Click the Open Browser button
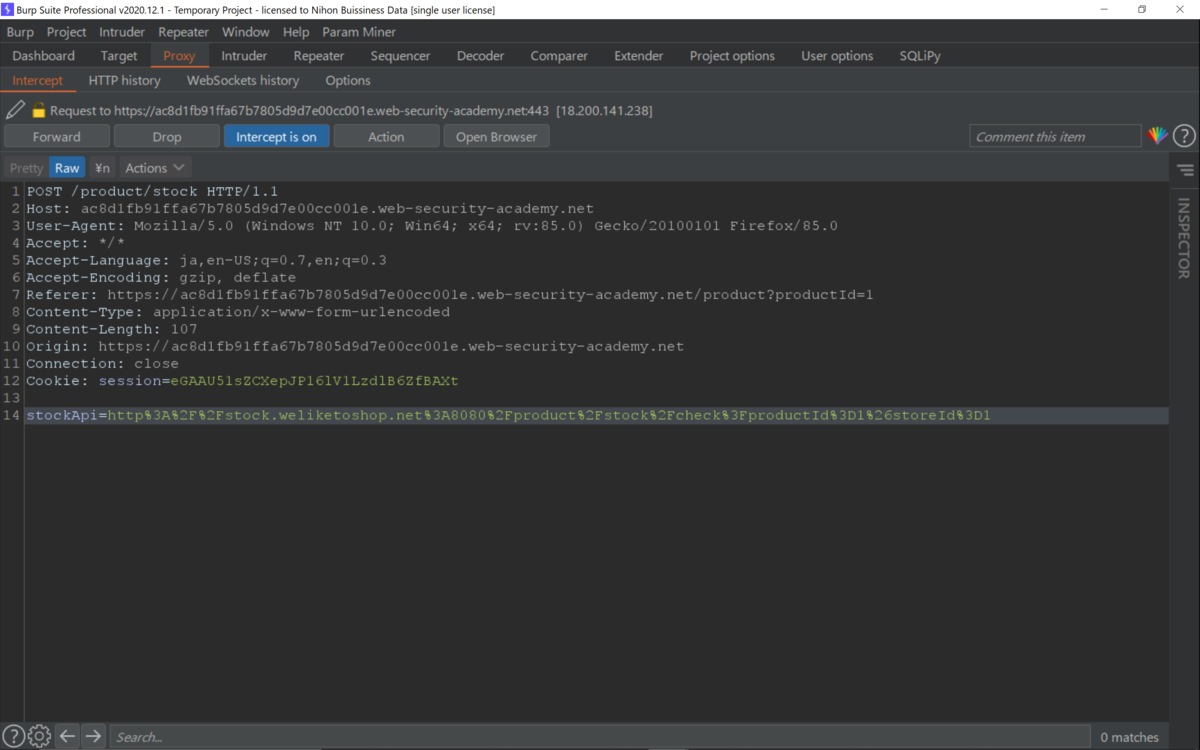Image resolution: width=1200 pixels, height=750 pixels. tap(496, 137)
